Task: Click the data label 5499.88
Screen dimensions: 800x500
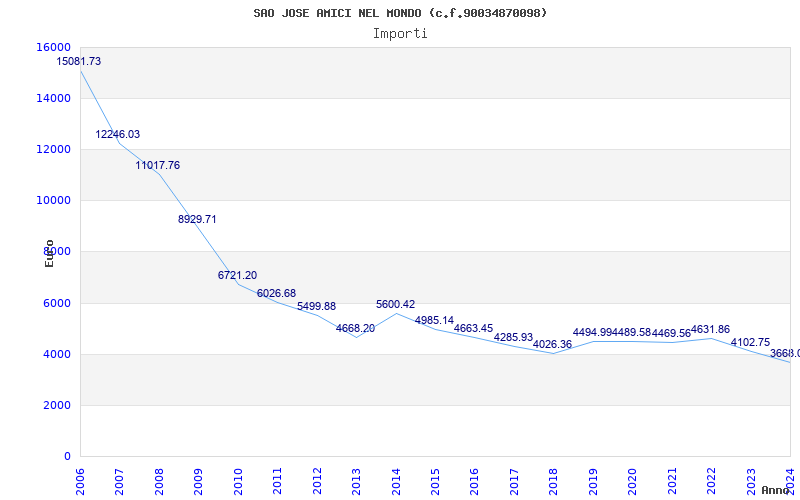Action: [x=316, y=306]
